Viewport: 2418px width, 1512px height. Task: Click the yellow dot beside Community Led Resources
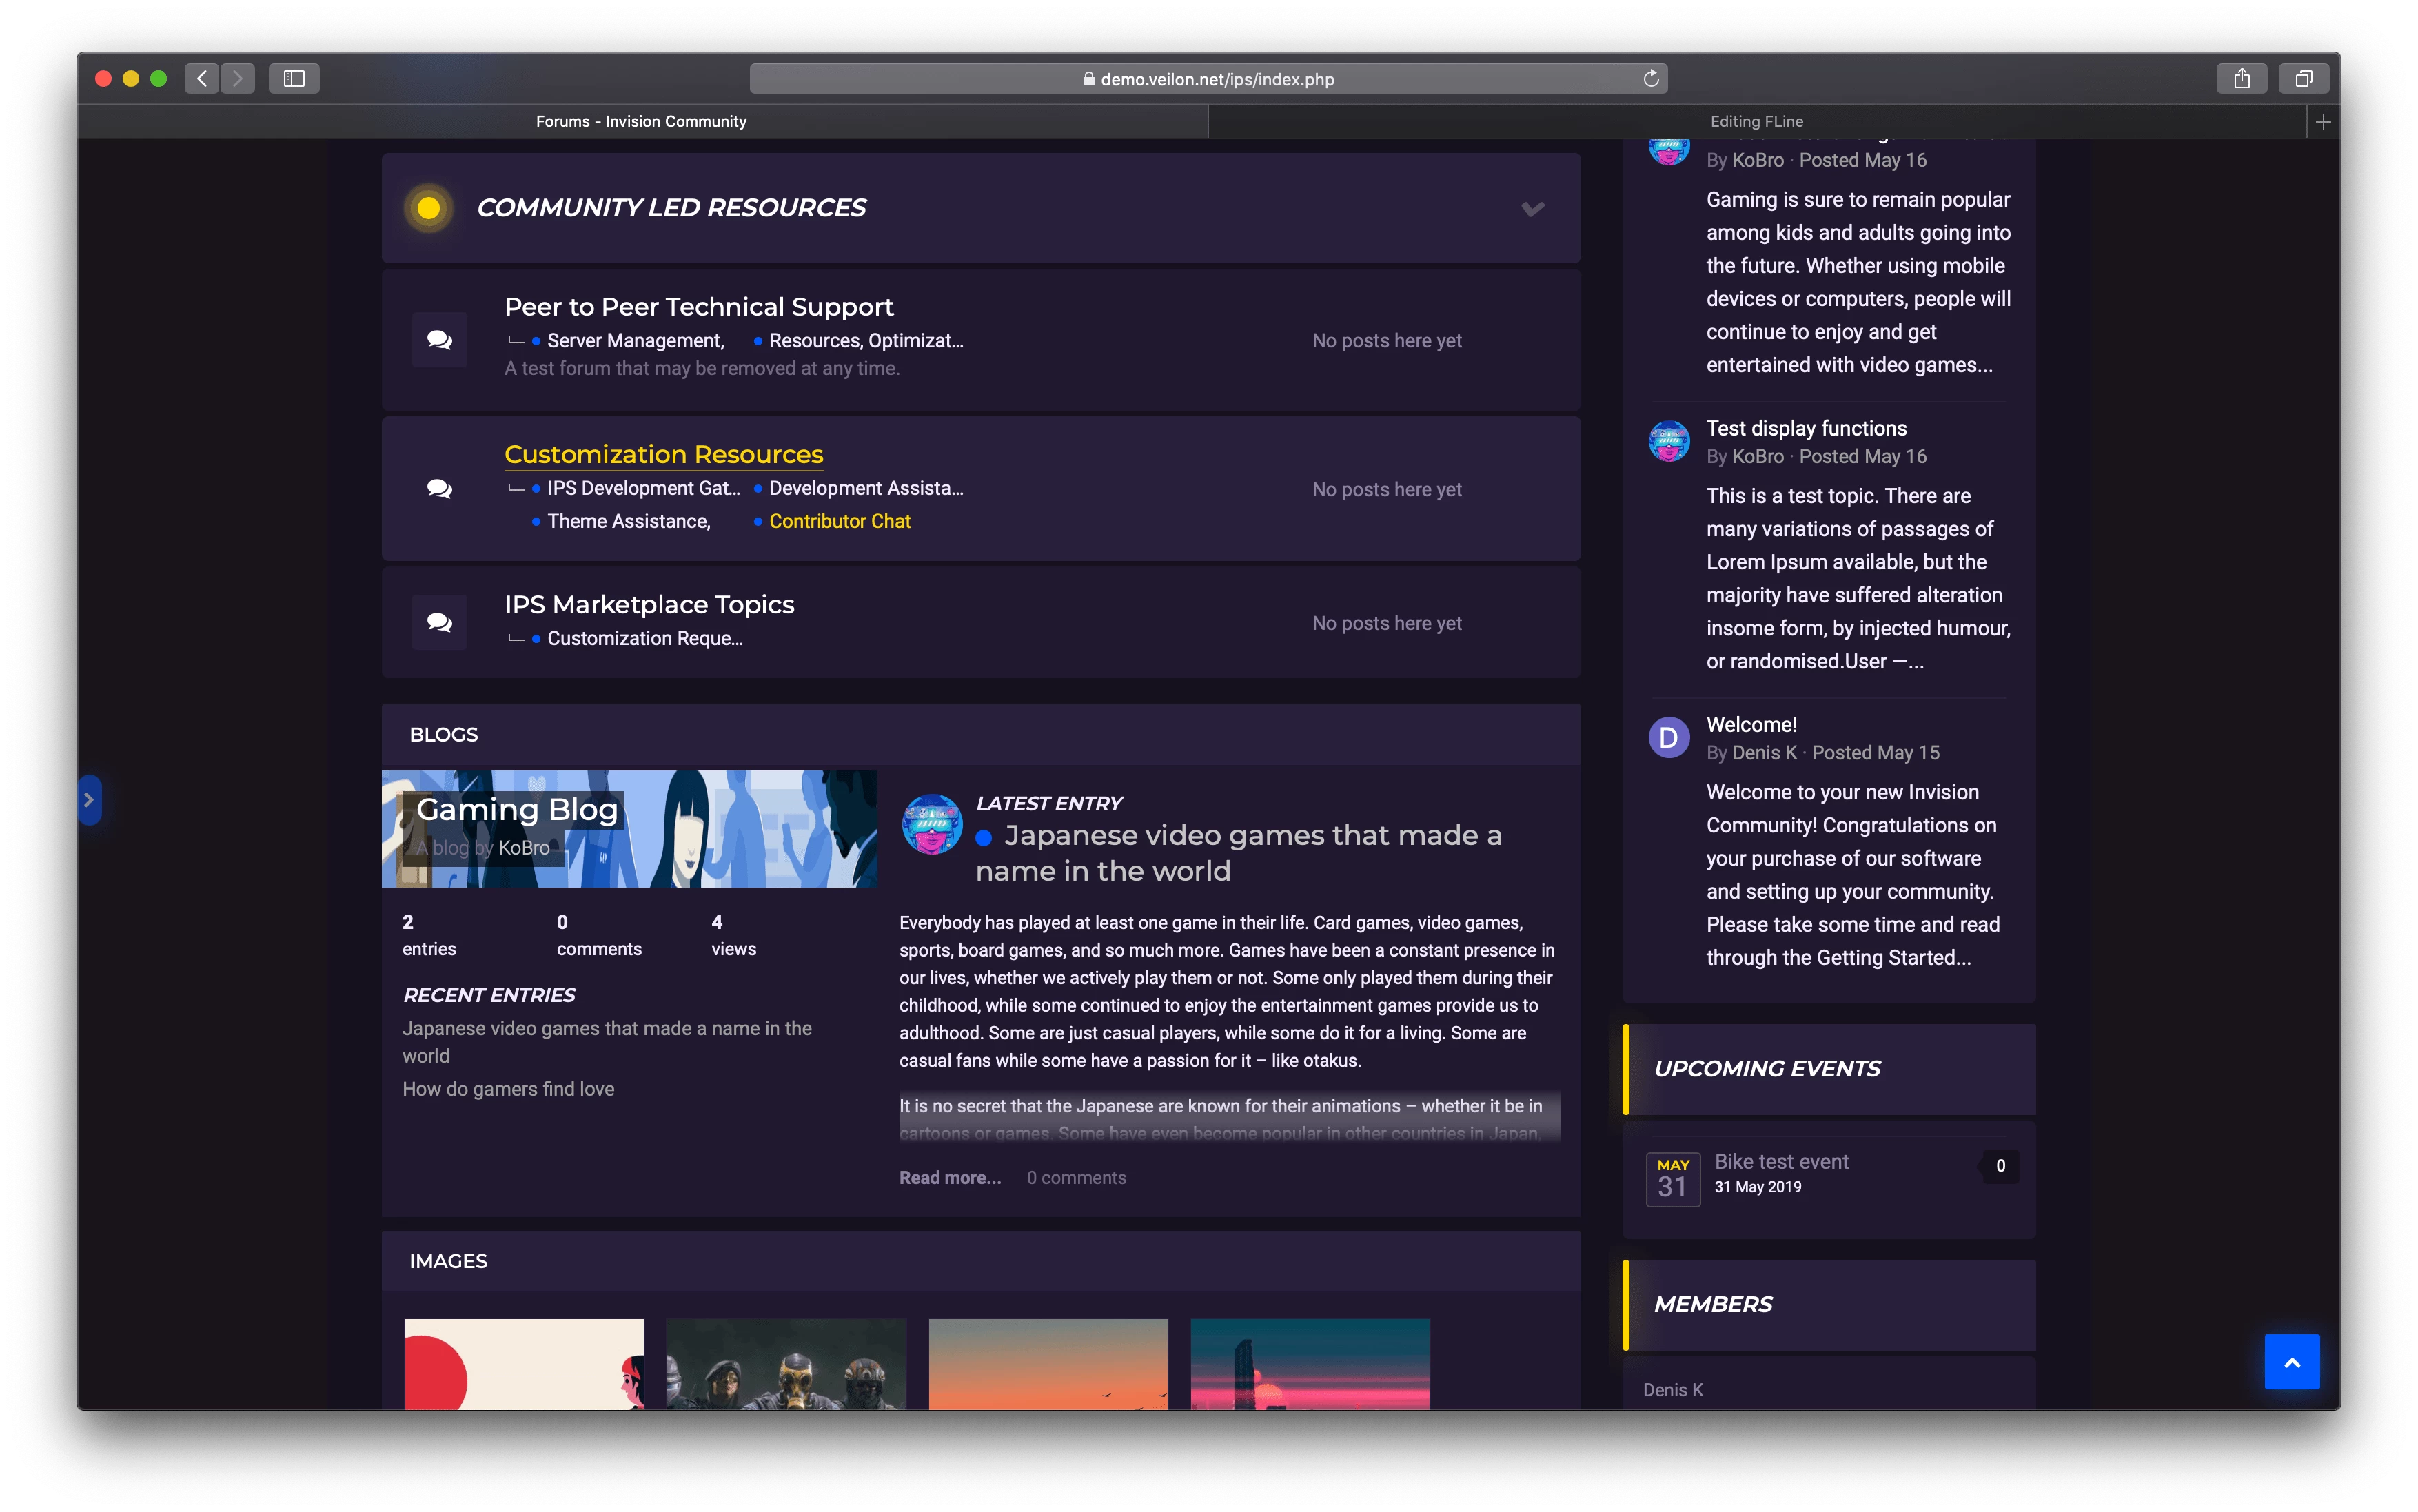428,208
